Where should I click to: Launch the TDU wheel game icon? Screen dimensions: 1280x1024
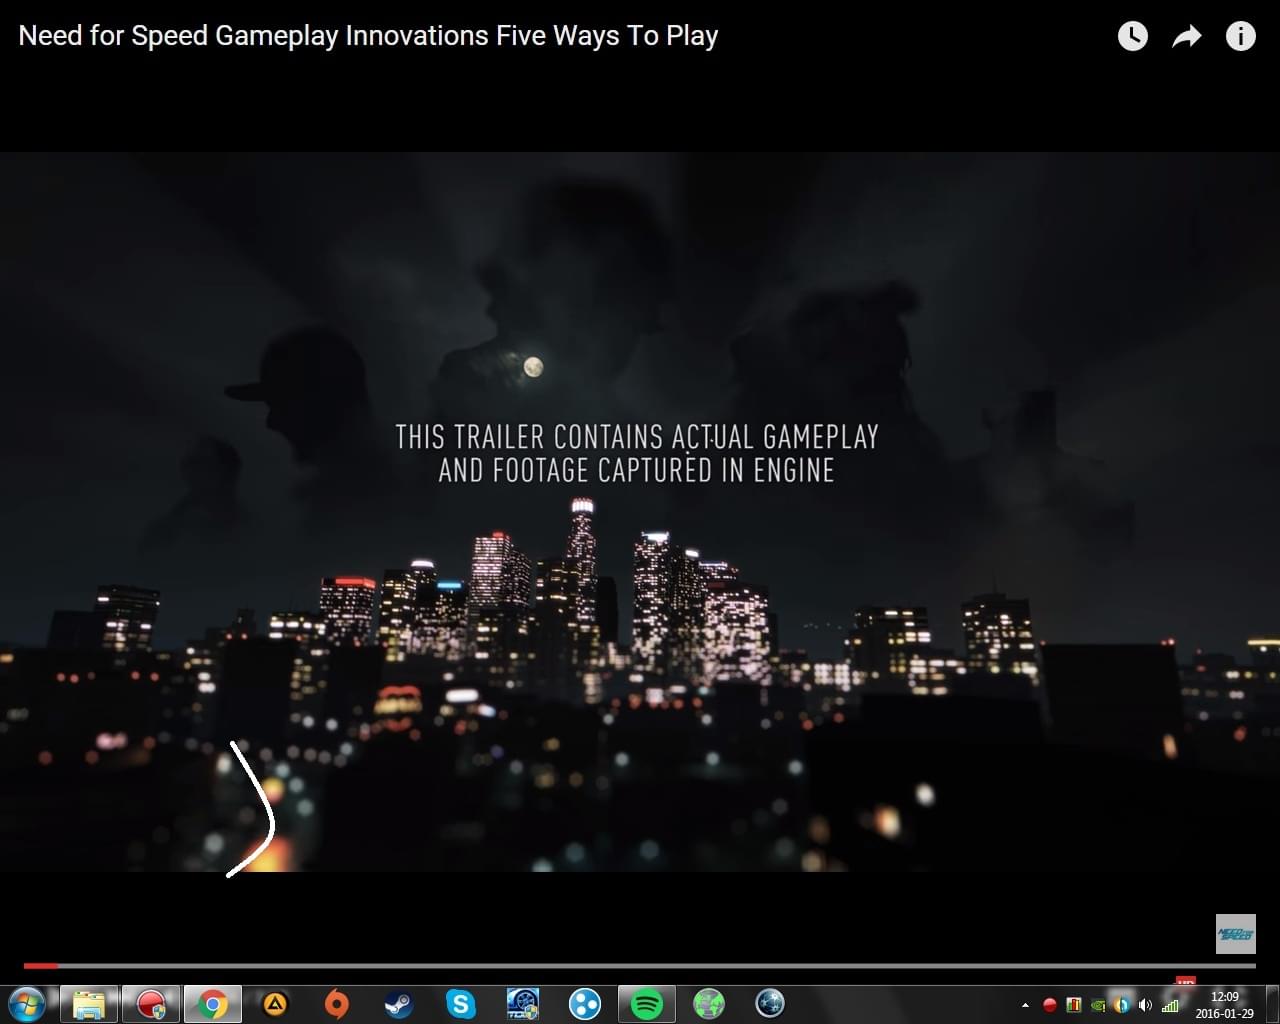click(523, 1004)
